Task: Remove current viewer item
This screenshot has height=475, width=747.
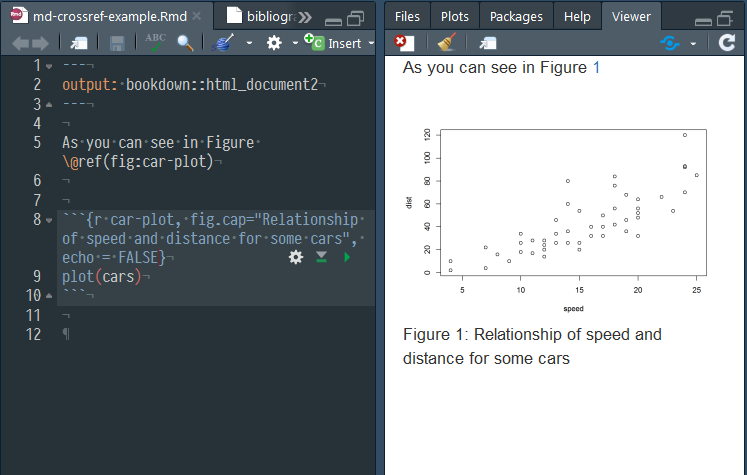Action: [403, 43]
